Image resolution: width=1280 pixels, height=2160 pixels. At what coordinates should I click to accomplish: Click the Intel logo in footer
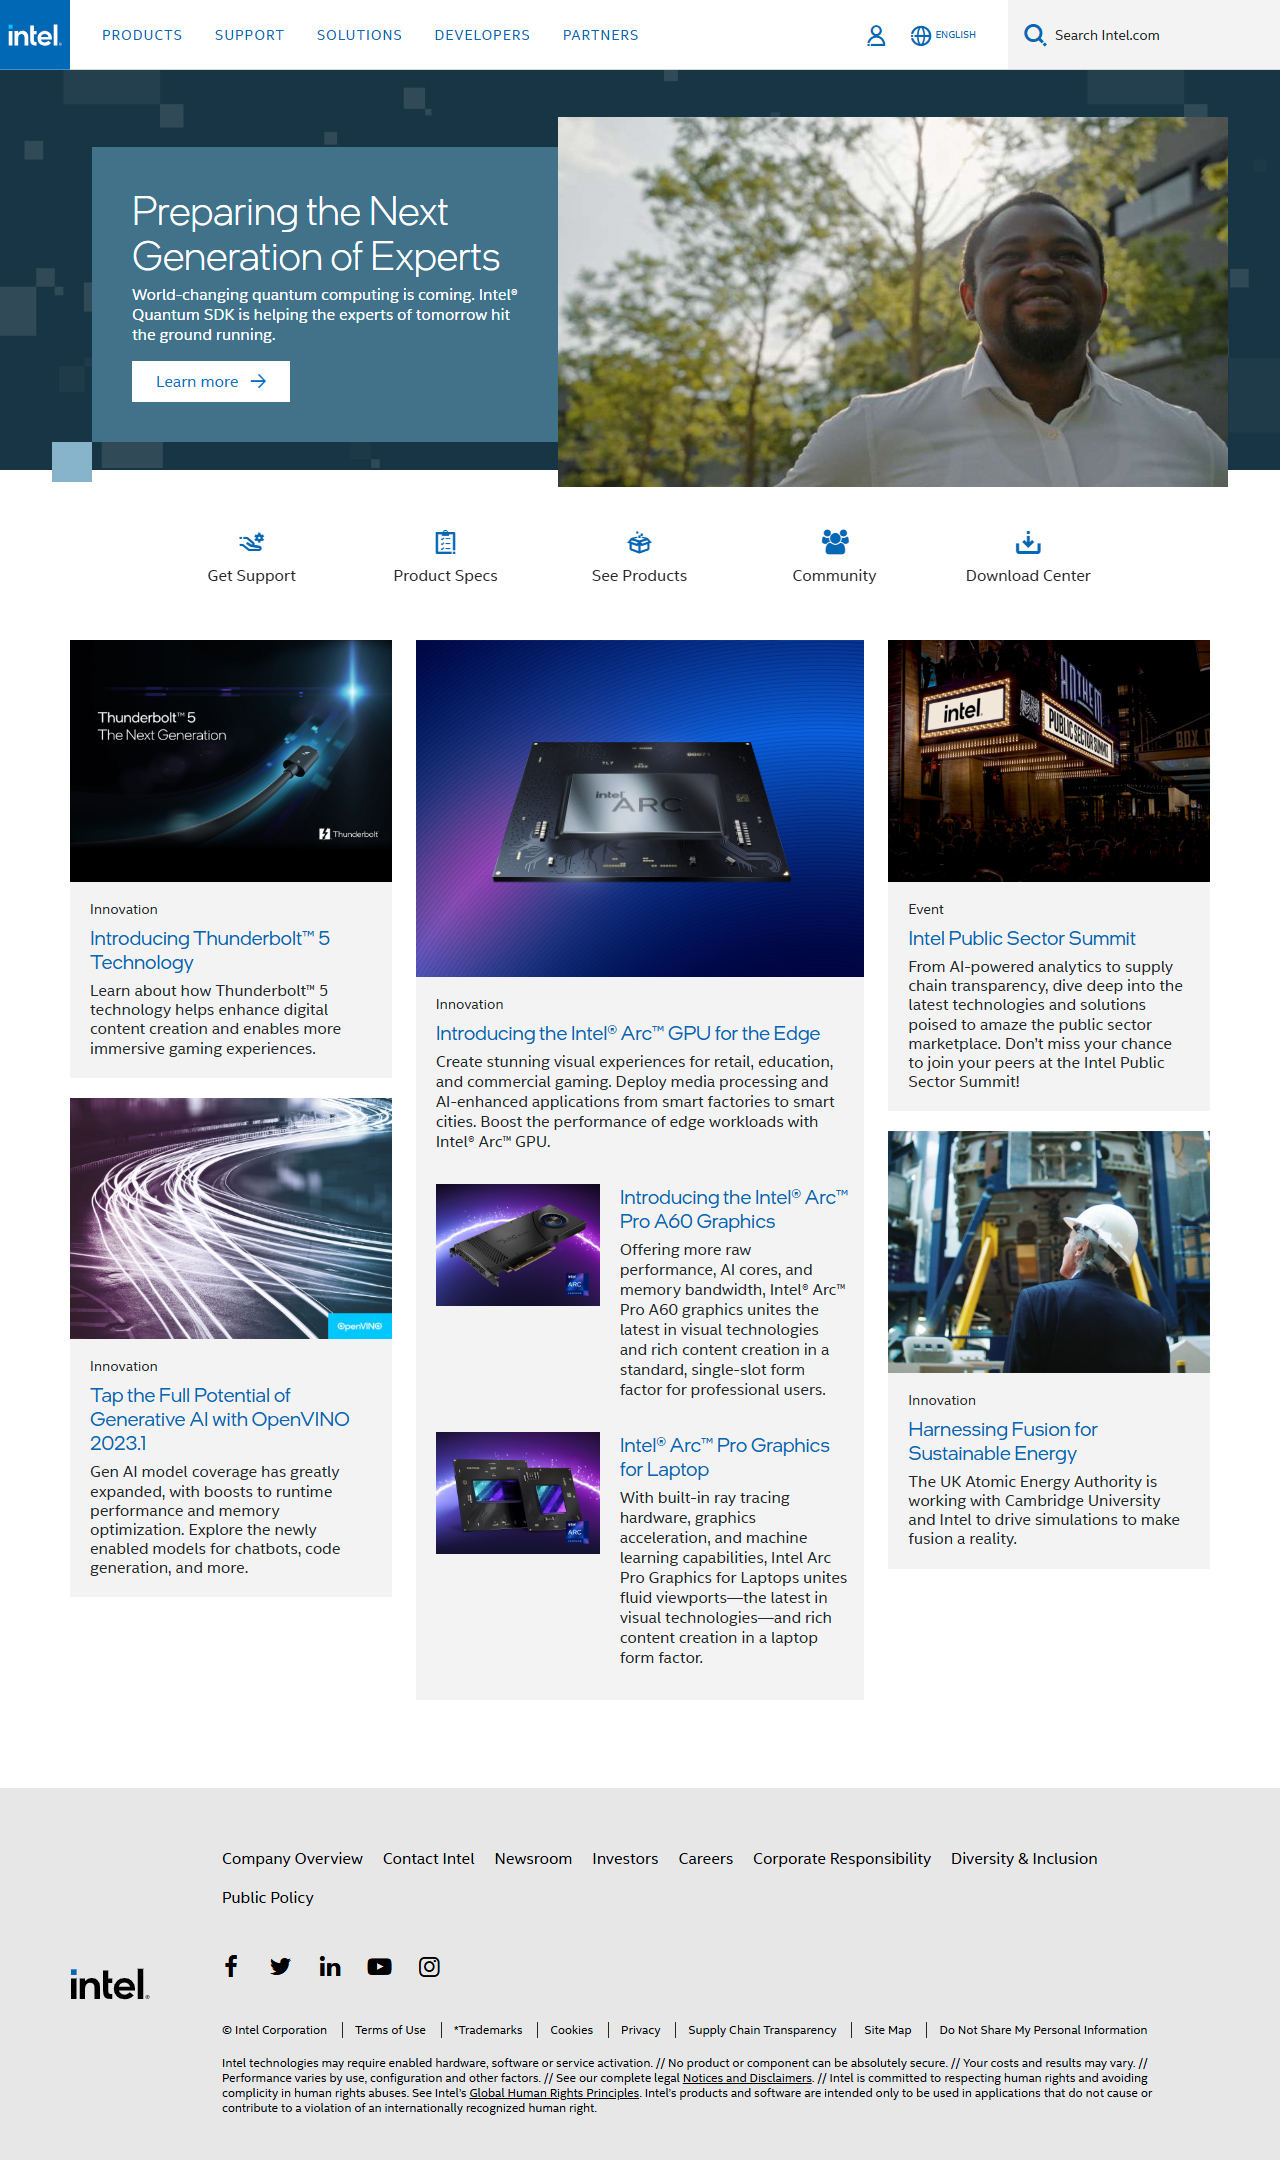click(110, 1985)
